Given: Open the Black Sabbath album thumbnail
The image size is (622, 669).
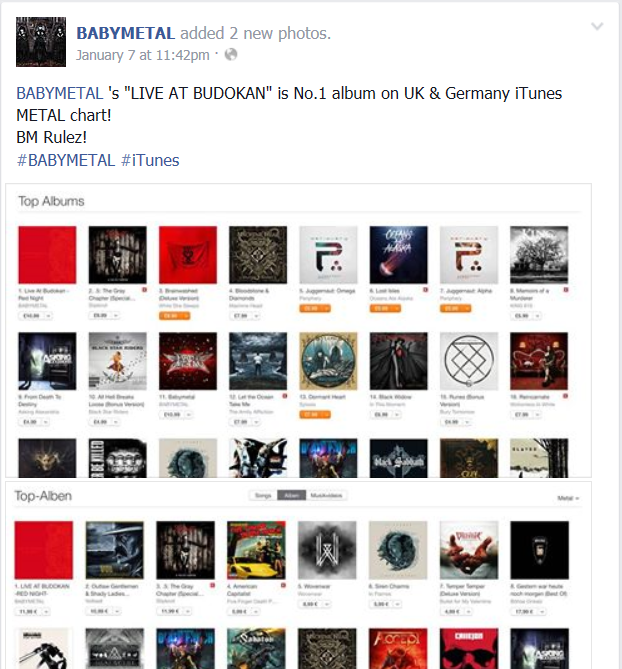Looking at the screenshot, I should pyautogui.click(x=398, y=458).
